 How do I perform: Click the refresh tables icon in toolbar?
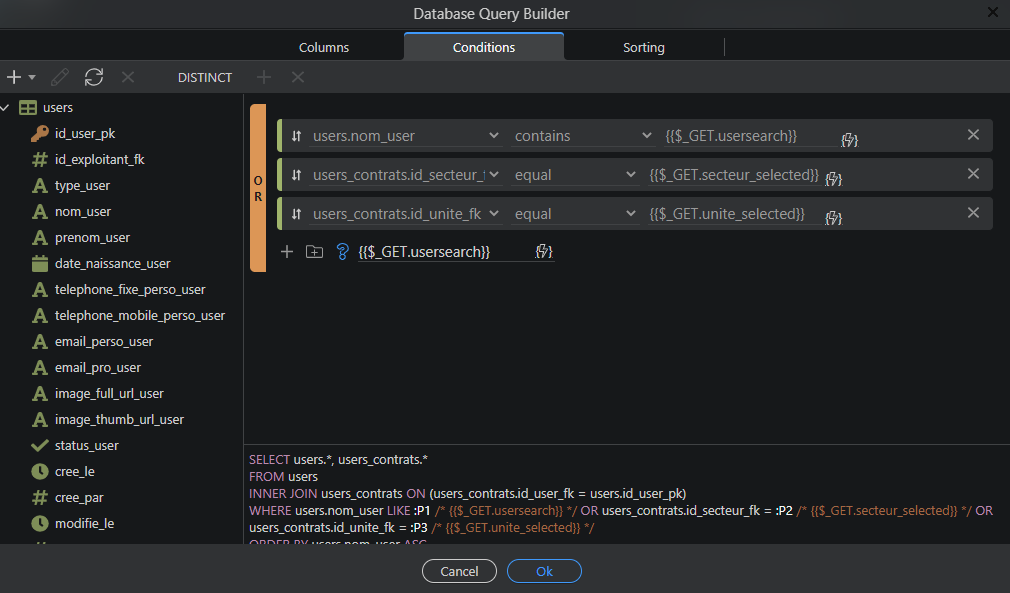(x=94, y=77)
